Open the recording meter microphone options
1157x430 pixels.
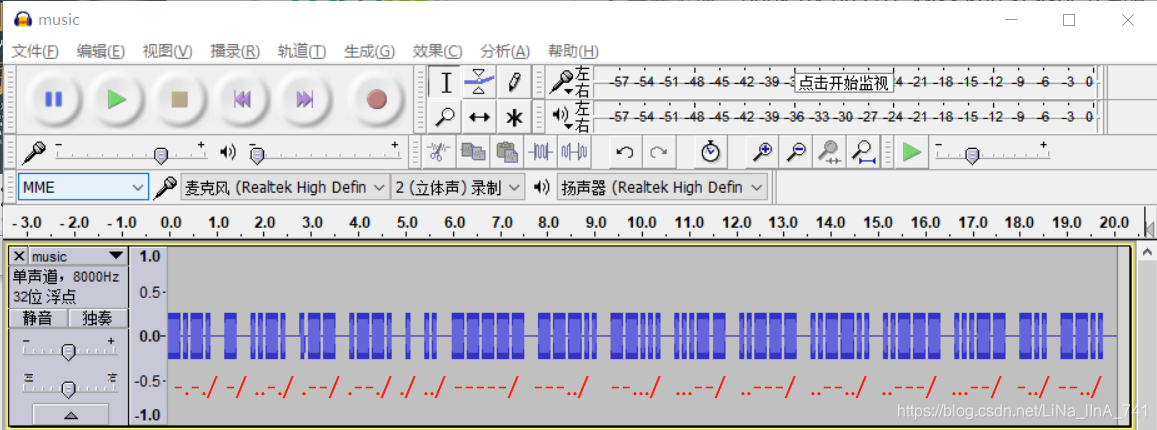tap(562, 83)
